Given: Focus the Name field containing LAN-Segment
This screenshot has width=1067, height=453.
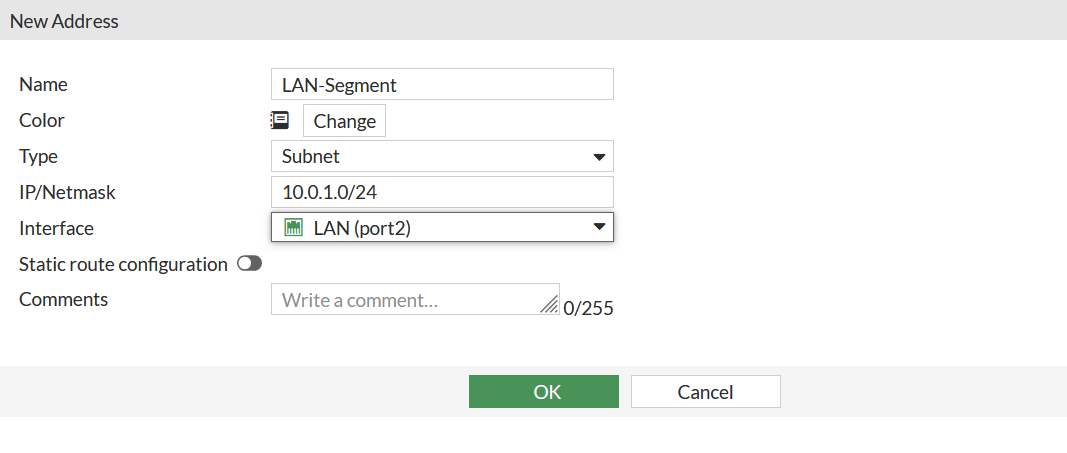Looking at the screenshot, I should pos(442,84).
